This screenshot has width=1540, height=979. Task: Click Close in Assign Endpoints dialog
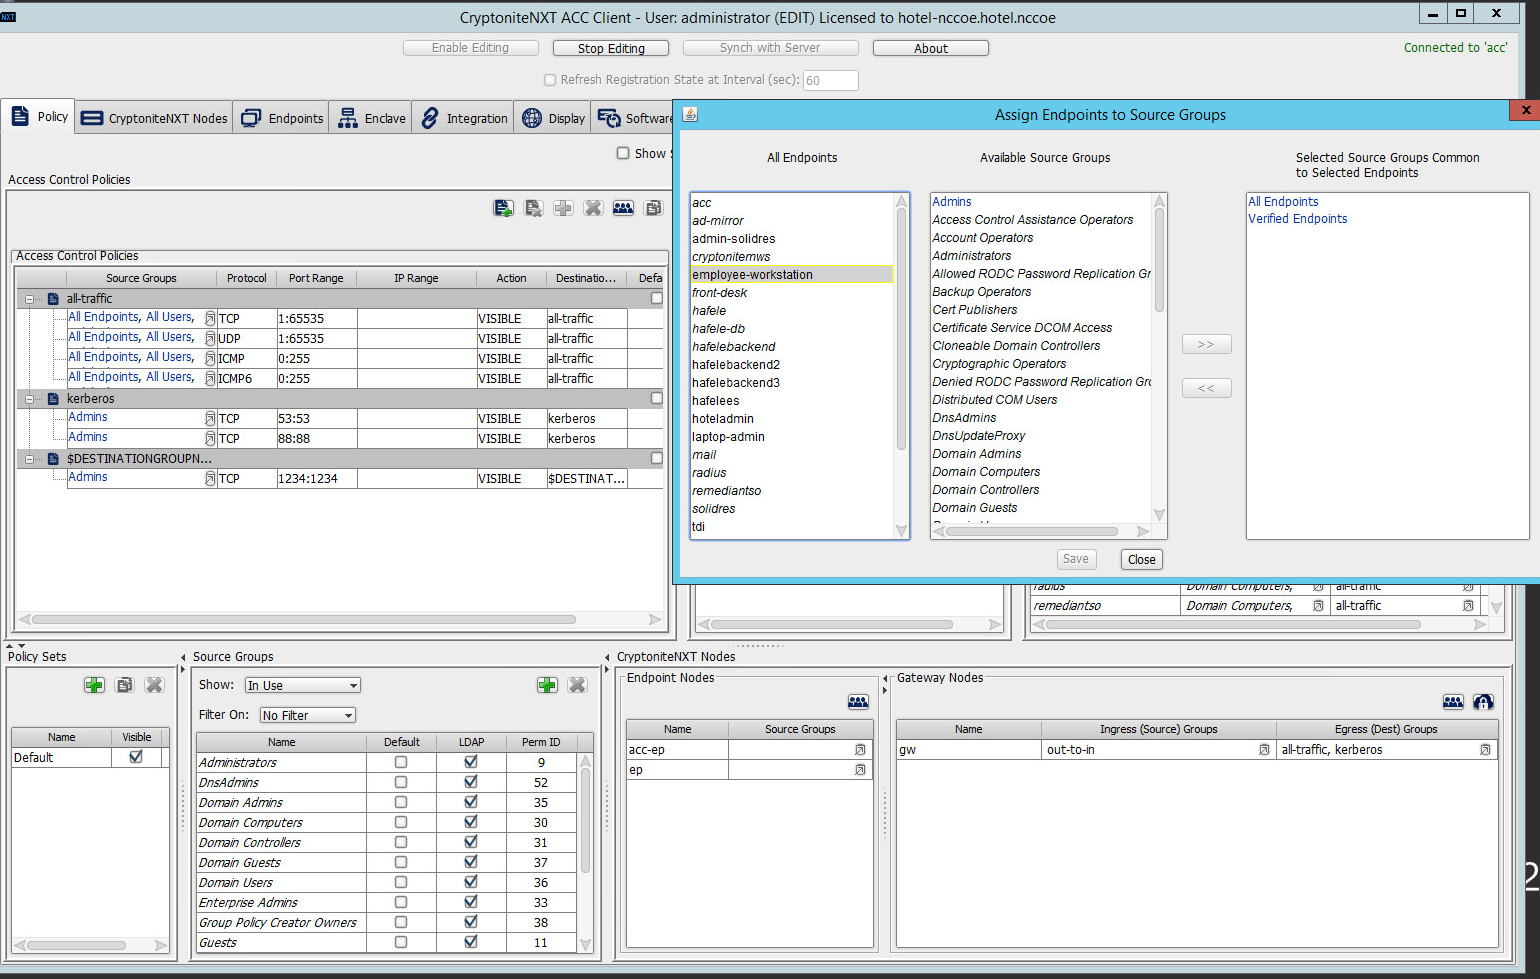coord(1141,560)
